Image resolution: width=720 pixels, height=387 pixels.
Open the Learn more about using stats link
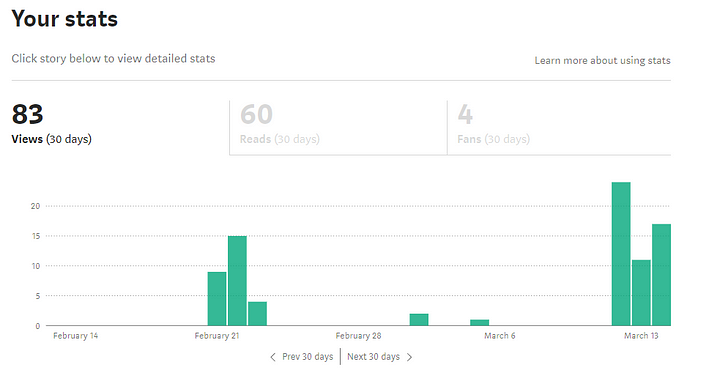pyautogui.click(x=602, y=61)
